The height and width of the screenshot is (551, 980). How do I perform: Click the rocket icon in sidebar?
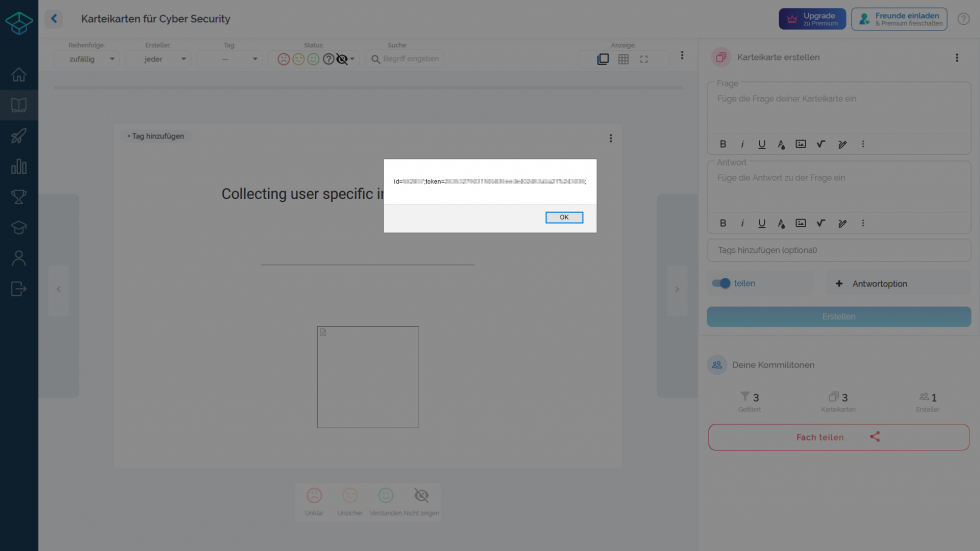[19, 136]
